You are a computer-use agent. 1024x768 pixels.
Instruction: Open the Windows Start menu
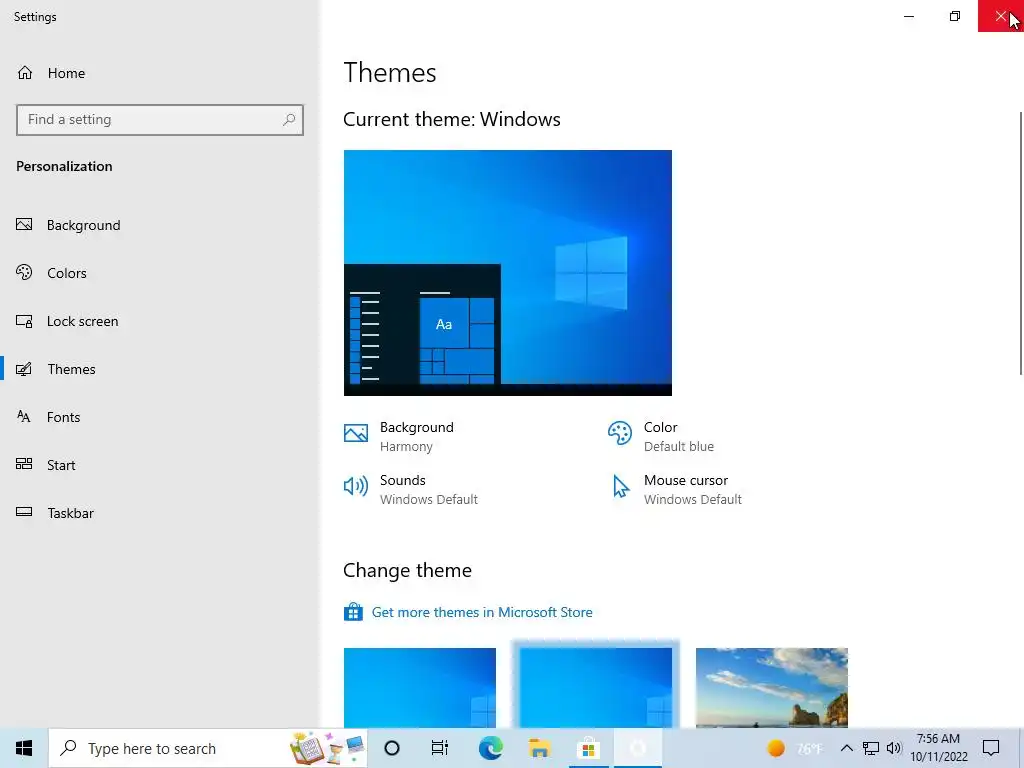[x=24, y=748]
